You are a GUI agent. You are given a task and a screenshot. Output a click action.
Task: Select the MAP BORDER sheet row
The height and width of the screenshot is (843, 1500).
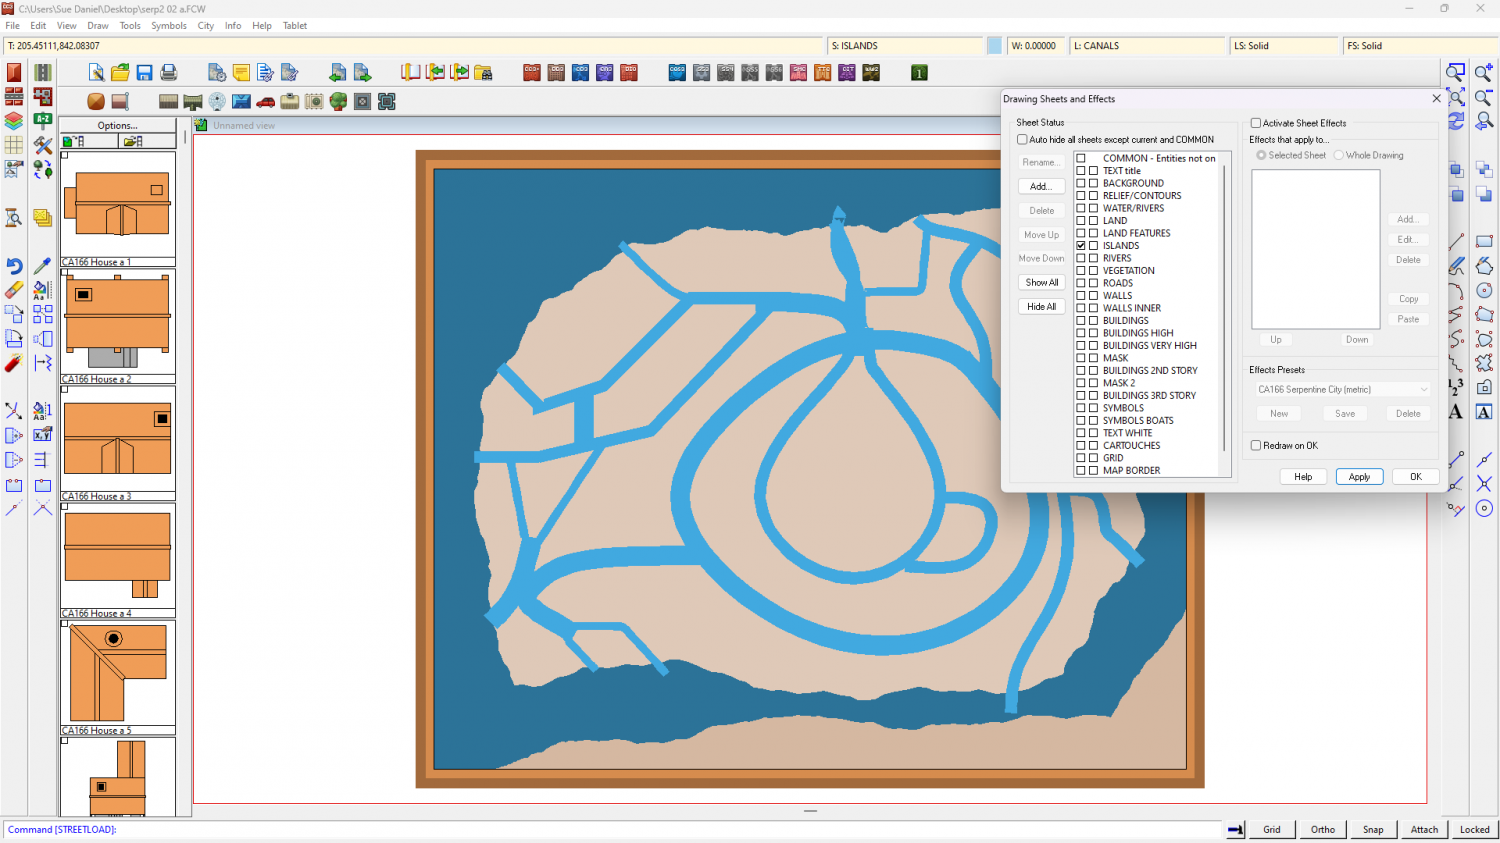coord(1131,471)
